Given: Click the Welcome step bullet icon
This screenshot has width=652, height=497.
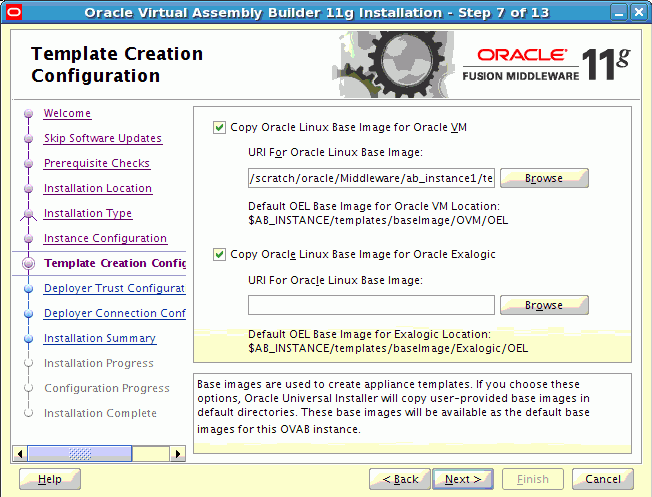Looking at the screenshot, I should click(28, 114).
